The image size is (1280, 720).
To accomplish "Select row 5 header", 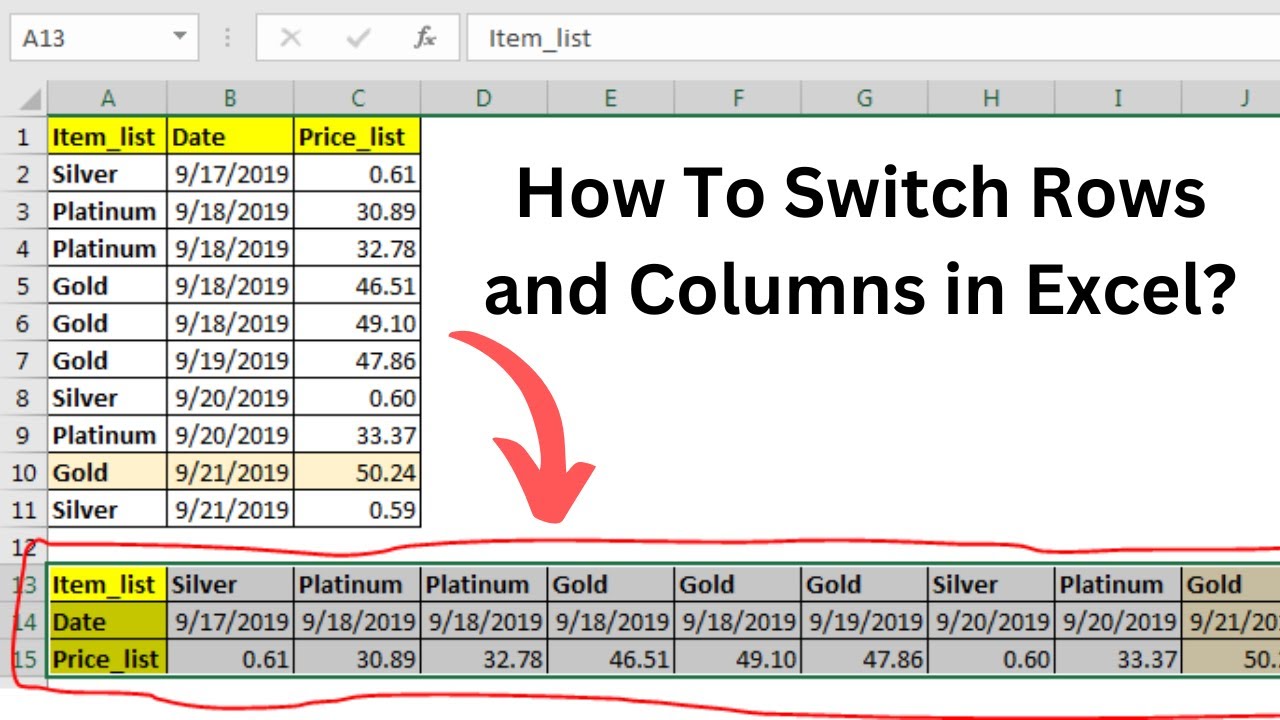I will point(24,286).
